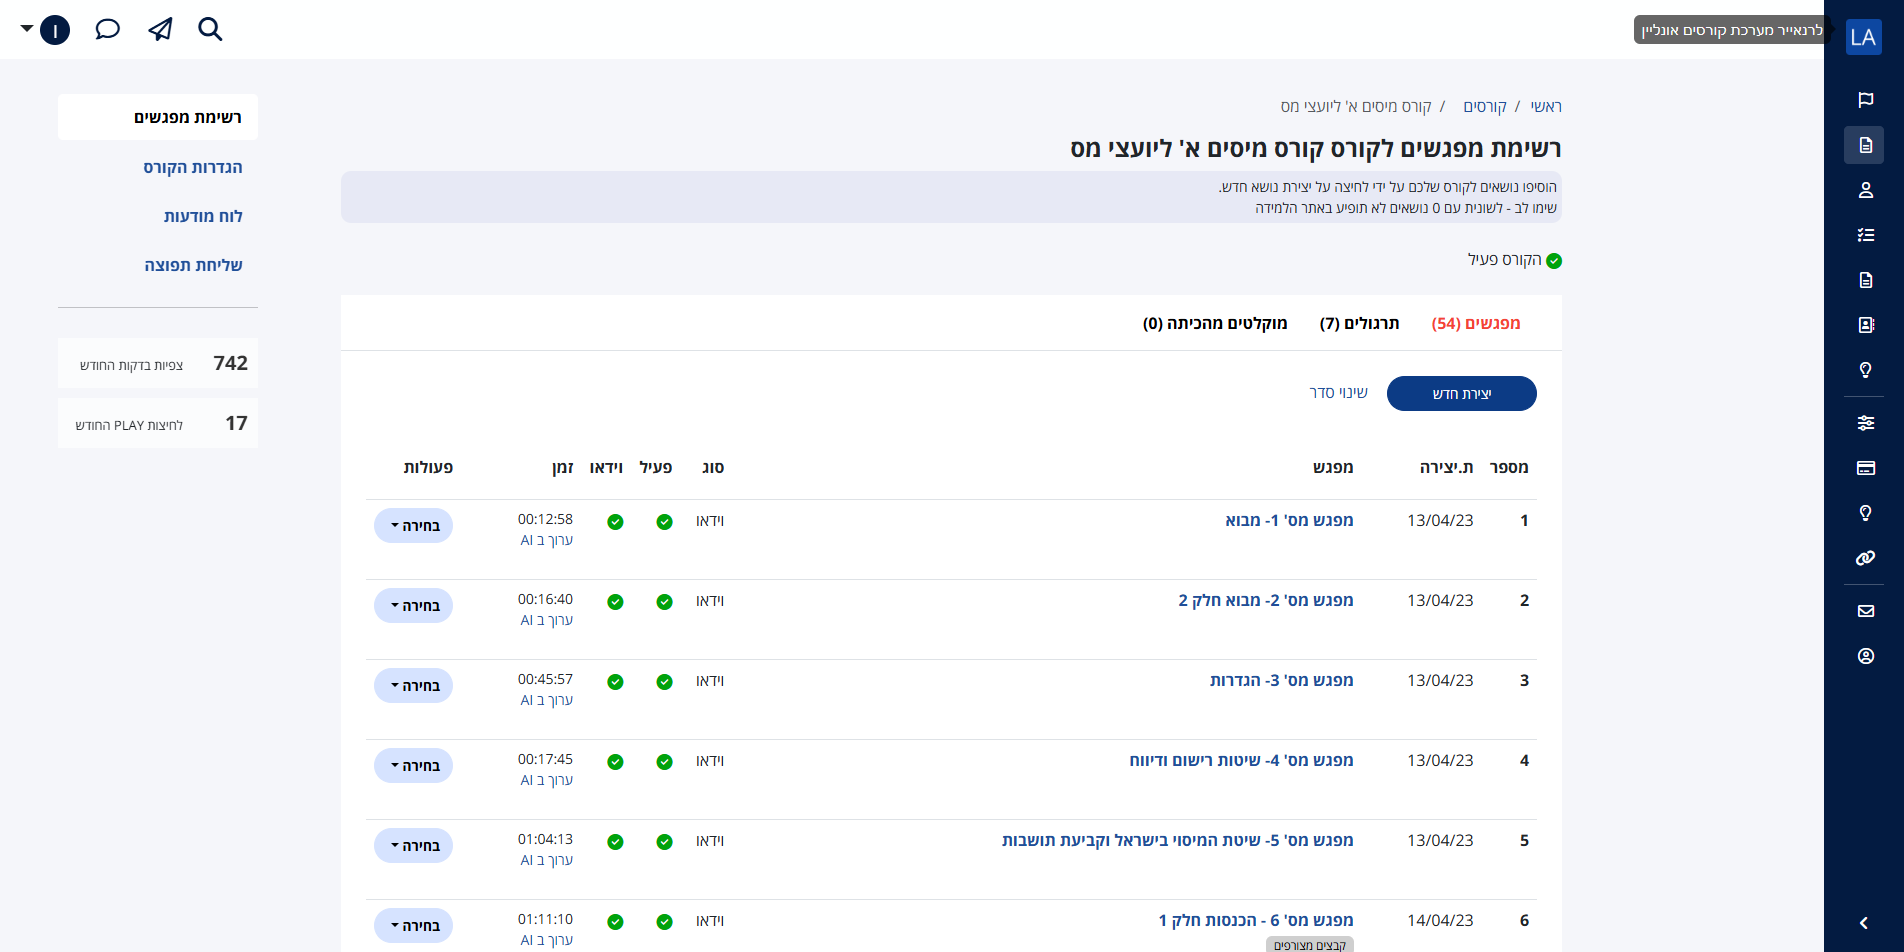
Task: Click the flag icon in sidebar
Action: [x=1865, y=100]
